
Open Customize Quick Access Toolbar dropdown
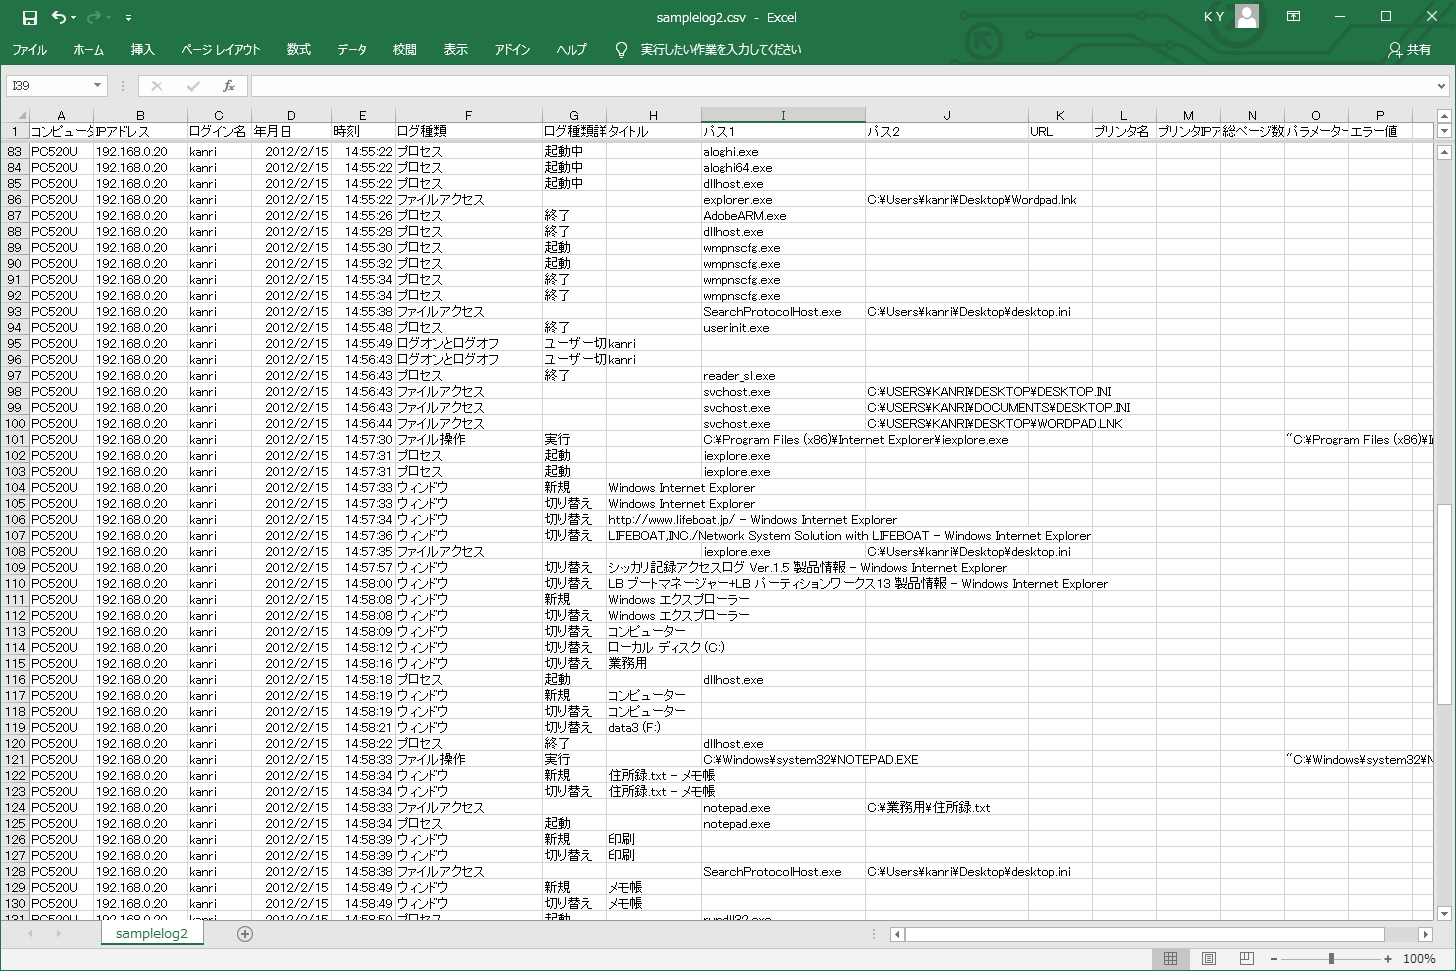[128, 18]
